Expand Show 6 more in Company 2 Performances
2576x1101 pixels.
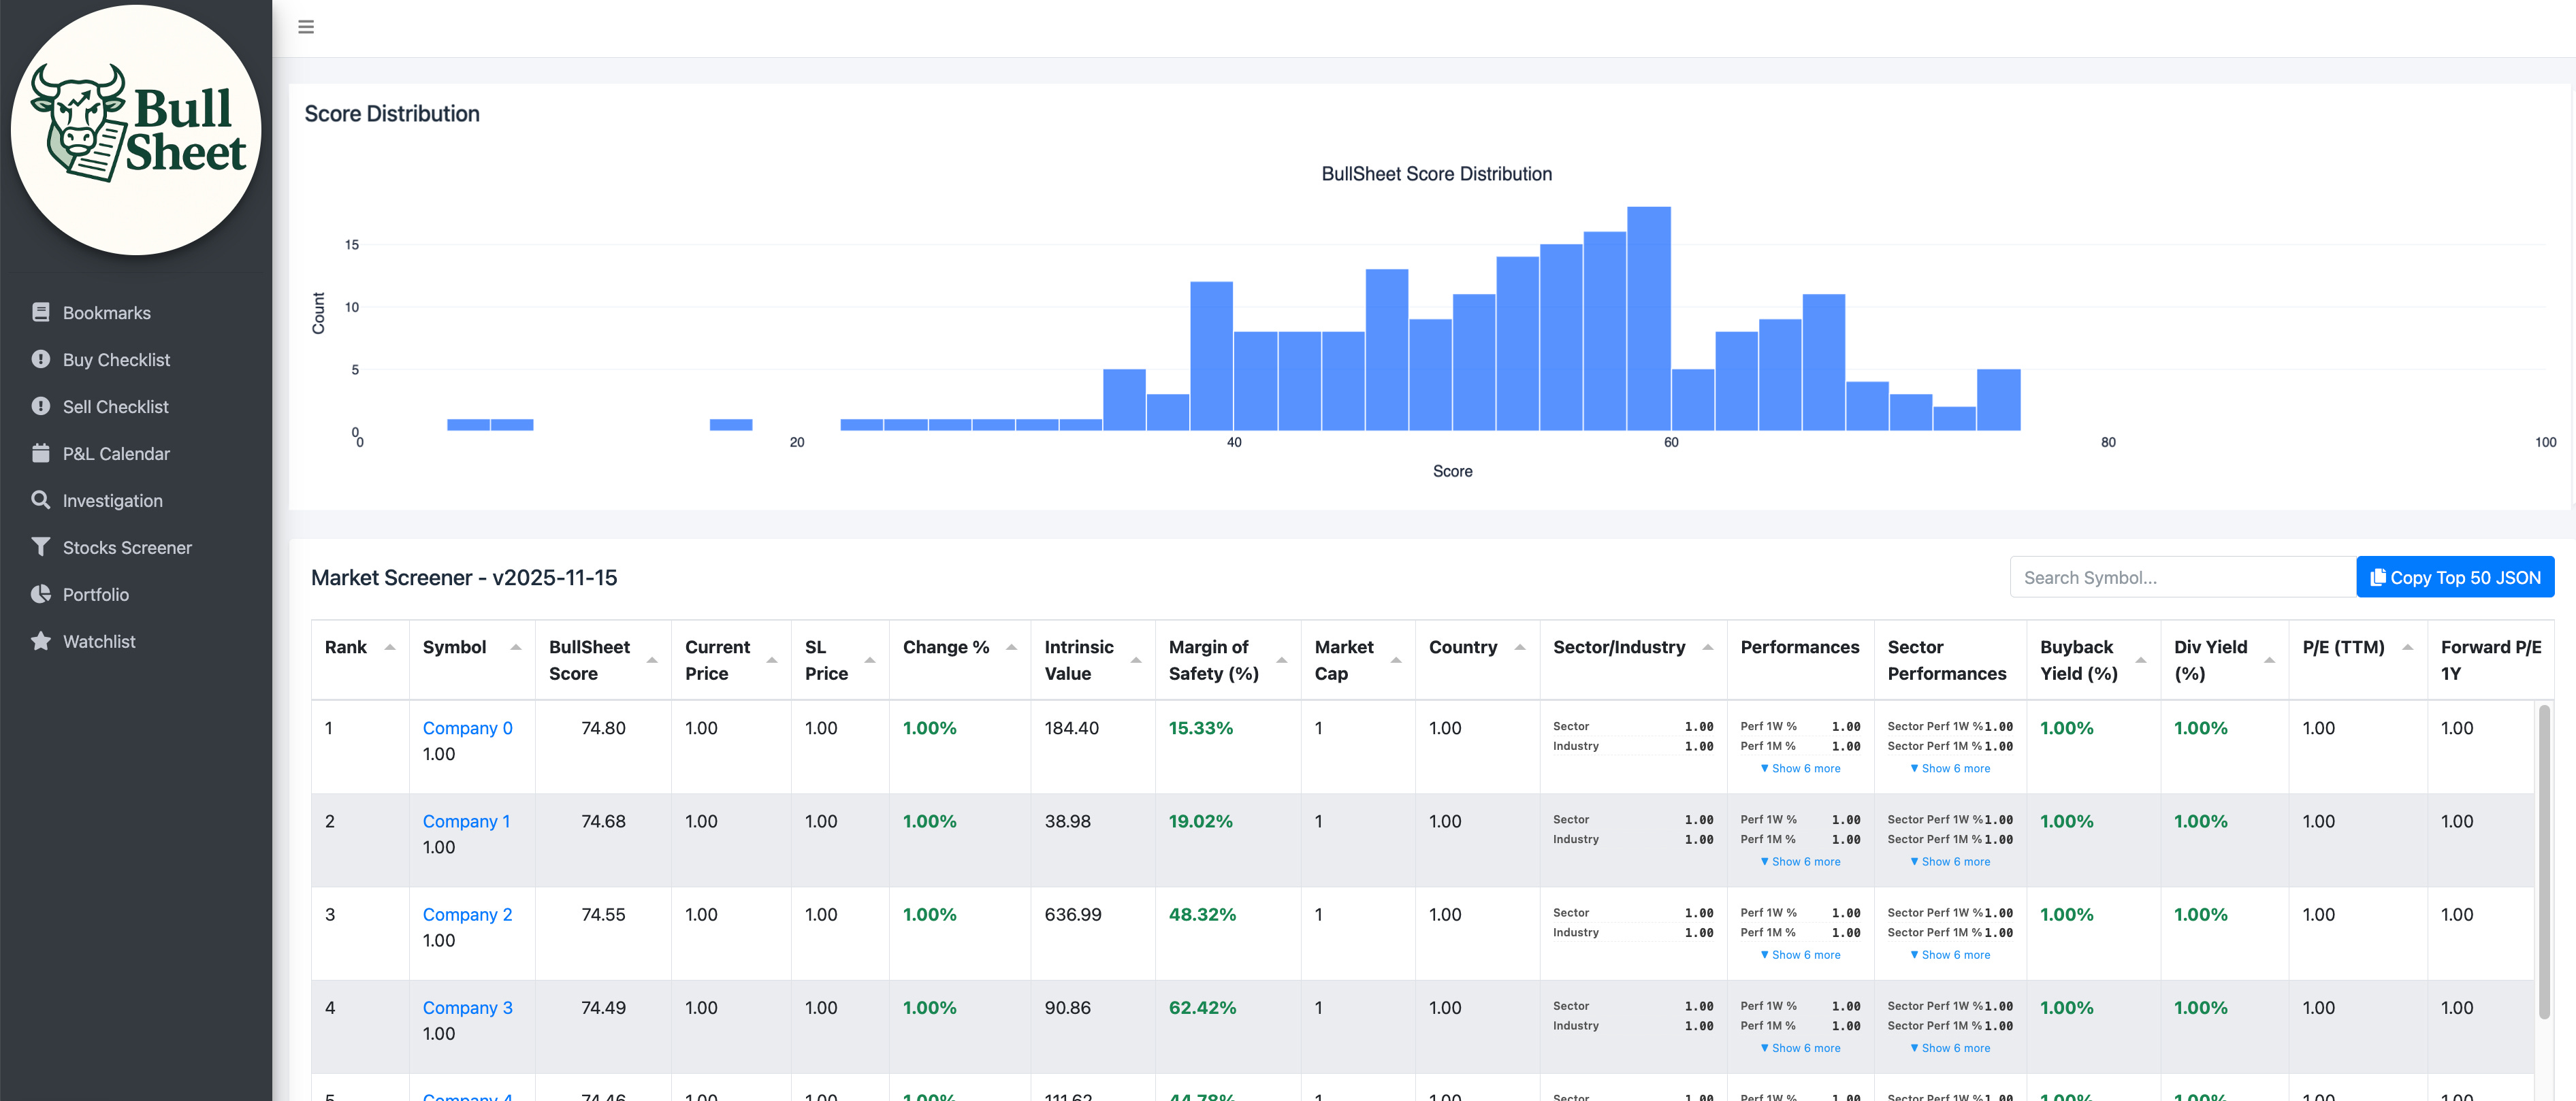pos(1800,954)
